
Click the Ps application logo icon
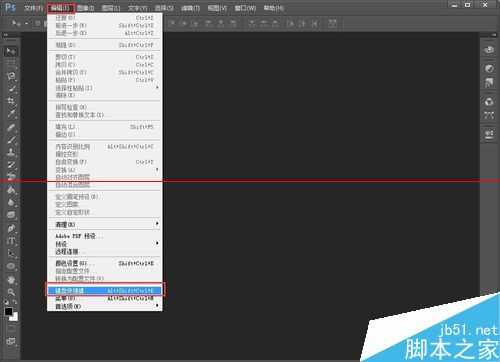pyautogui.click(x=10, y=7)
